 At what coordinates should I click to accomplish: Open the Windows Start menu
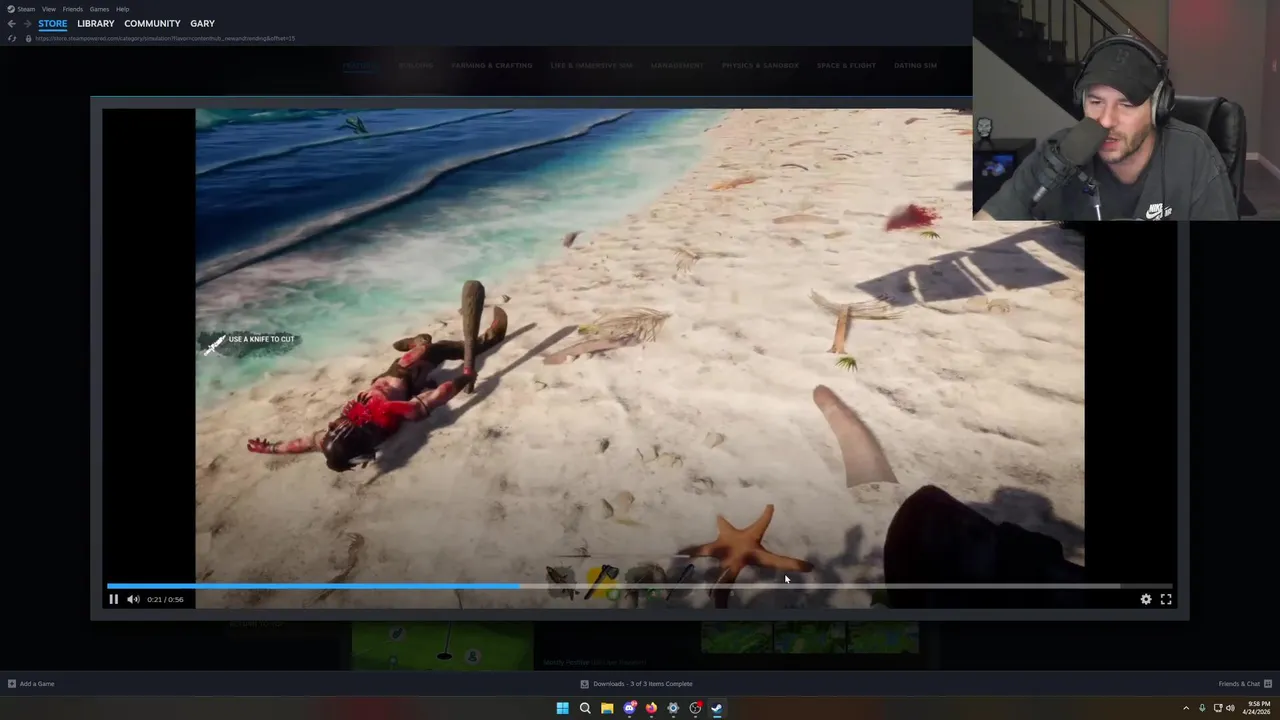pyautogui.click(x=562, y=708)
